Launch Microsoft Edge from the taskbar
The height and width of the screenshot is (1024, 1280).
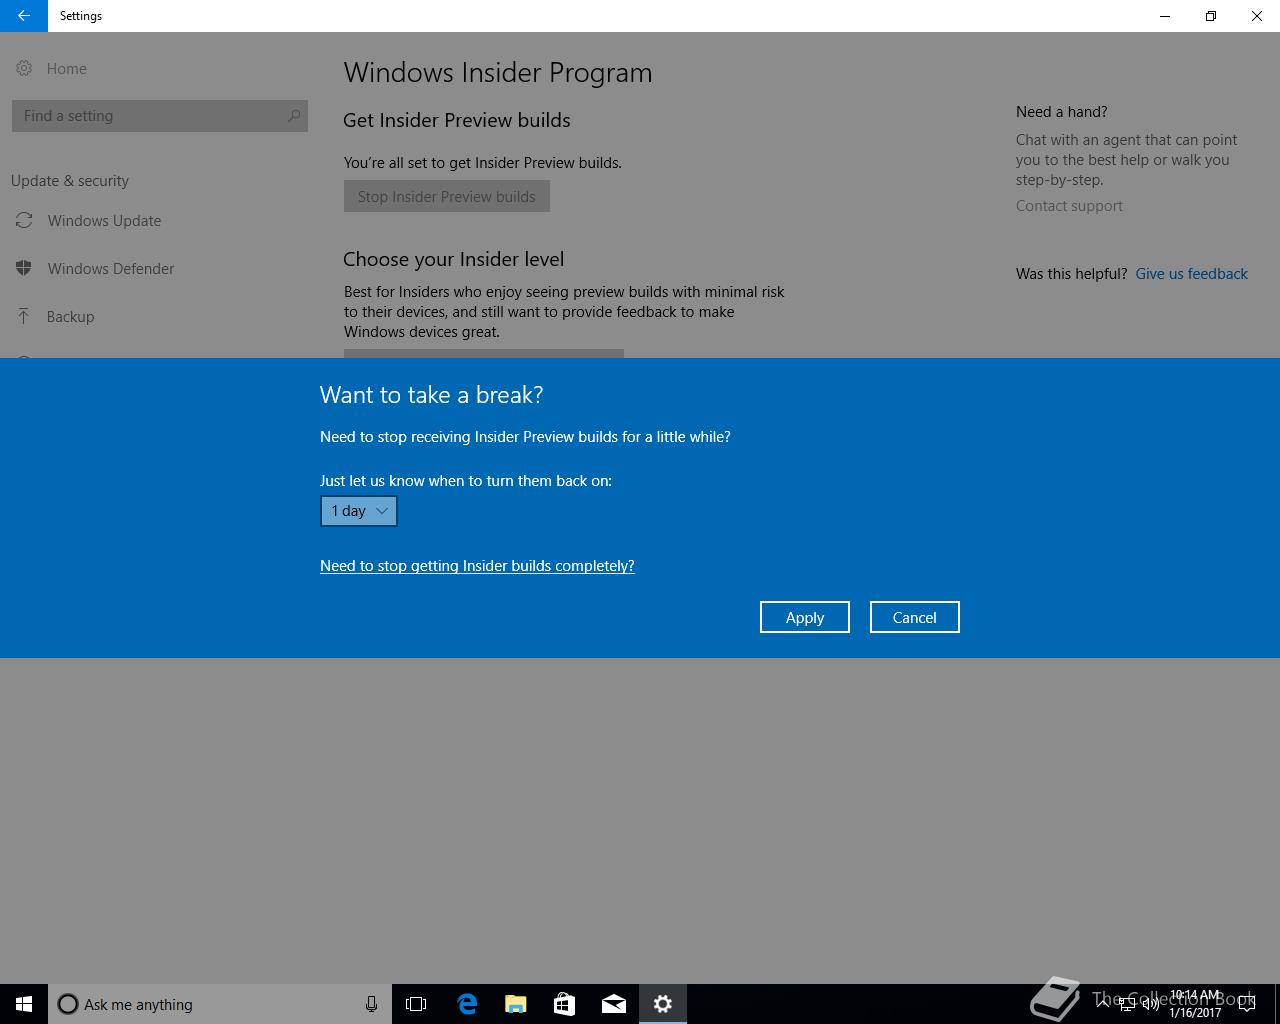[x=467, y=1004]
